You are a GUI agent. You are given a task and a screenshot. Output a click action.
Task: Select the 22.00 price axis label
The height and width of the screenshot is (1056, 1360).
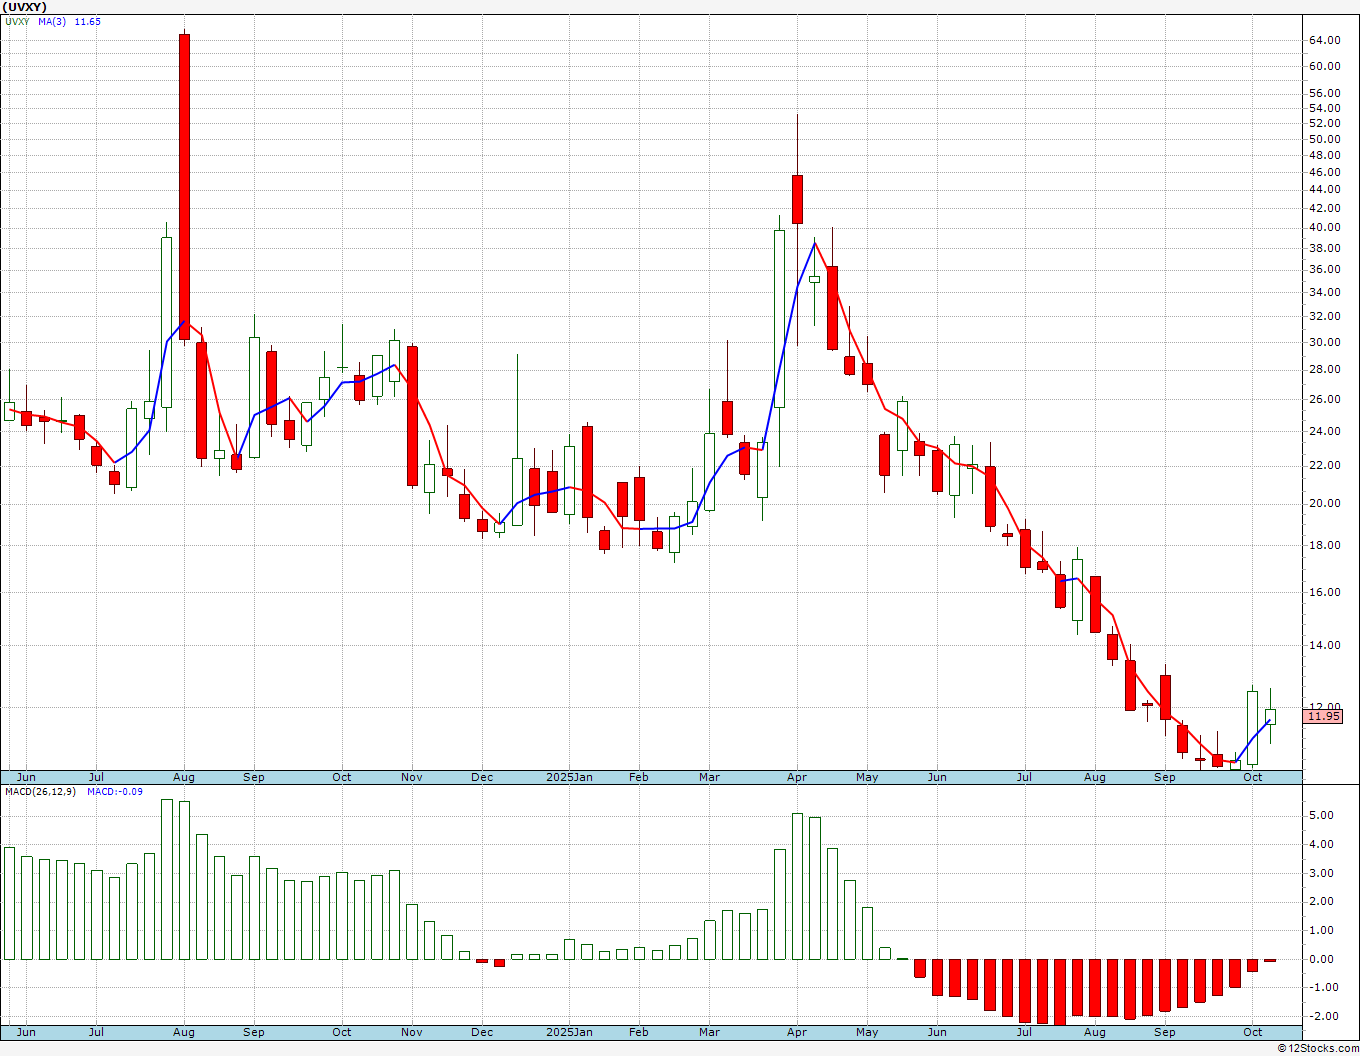[1325, 465]
